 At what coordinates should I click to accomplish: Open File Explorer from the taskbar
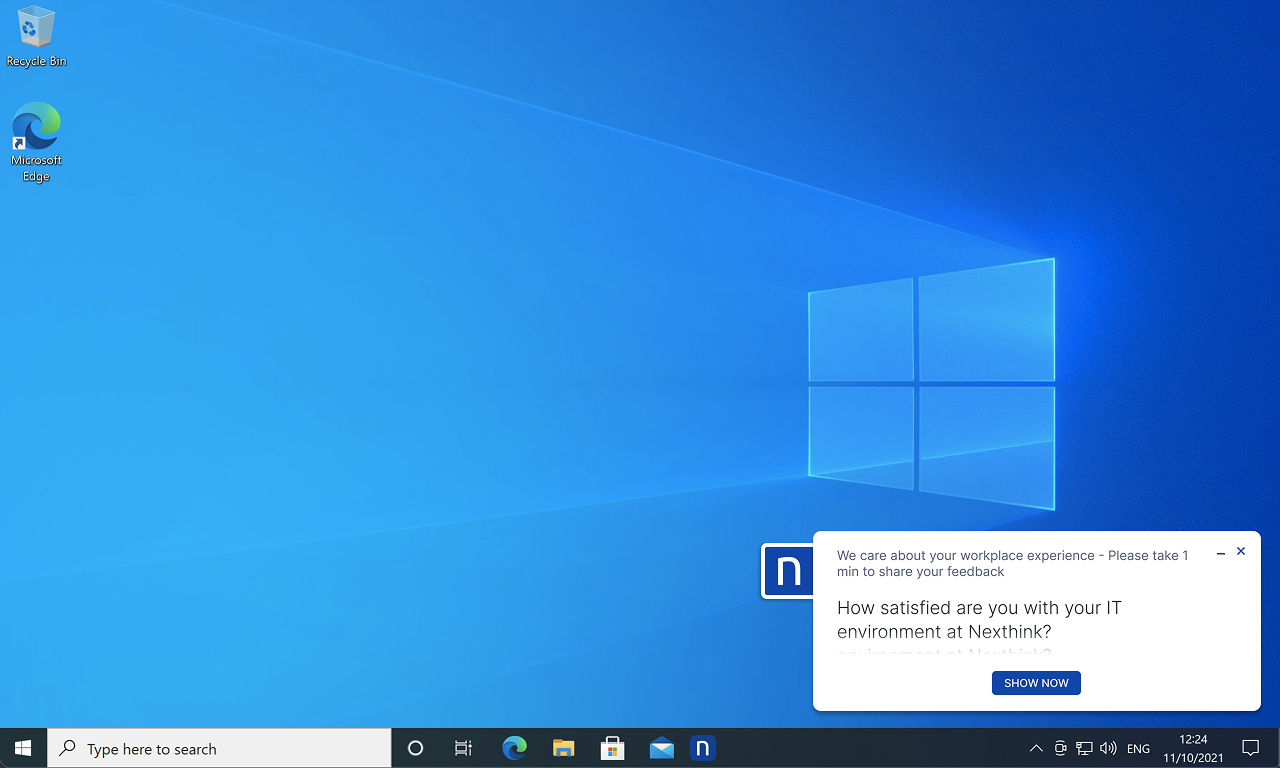pos(563,748)
